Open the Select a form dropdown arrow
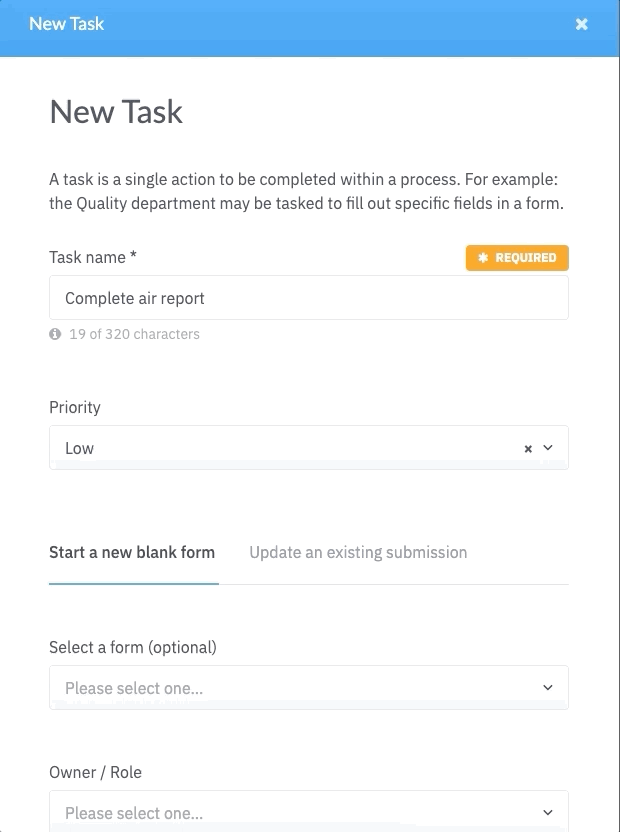The width and height of the screenshot is (620, 832). pyautogui.click(x=548, y=688)
